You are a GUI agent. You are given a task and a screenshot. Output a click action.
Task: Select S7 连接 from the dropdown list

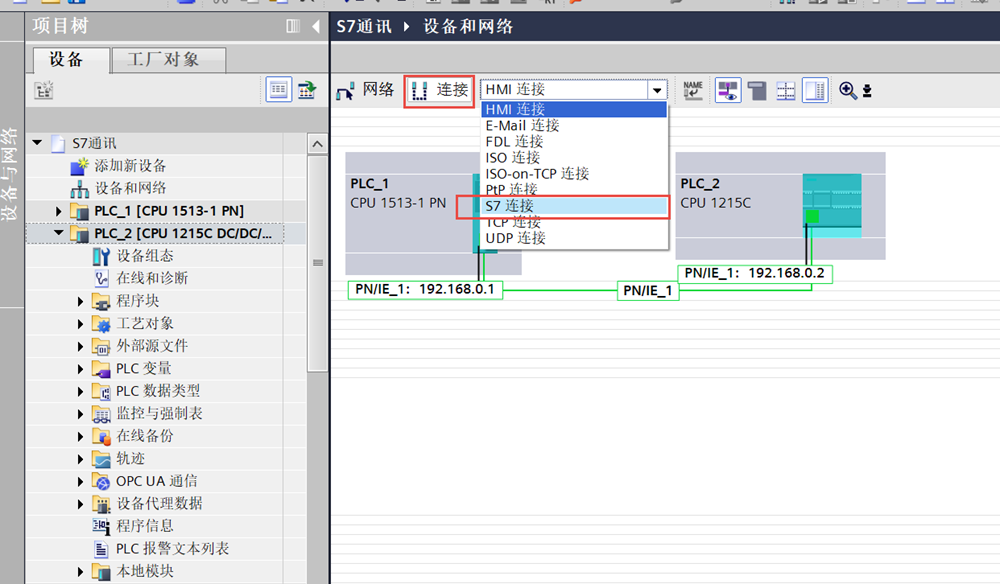[x=510, y=206]
